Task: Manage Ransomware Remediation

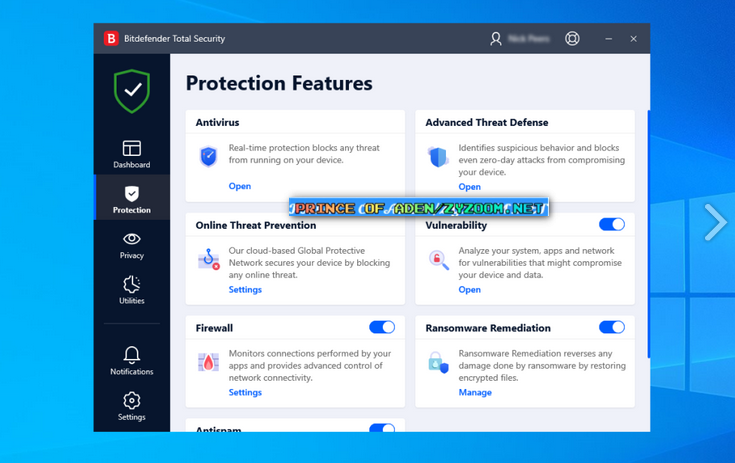Action: click(475, 392)
